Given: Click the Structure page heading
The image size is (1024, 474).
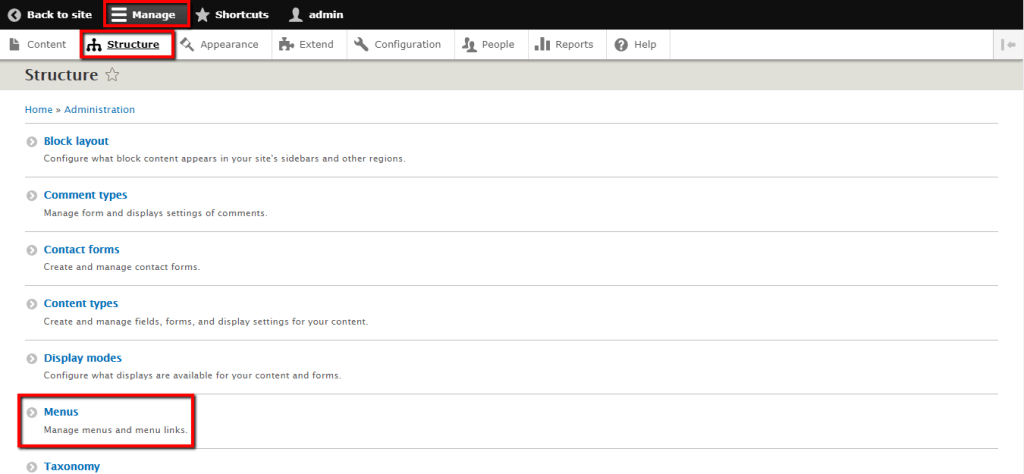Looking at the screenshot, I should 61,75.
